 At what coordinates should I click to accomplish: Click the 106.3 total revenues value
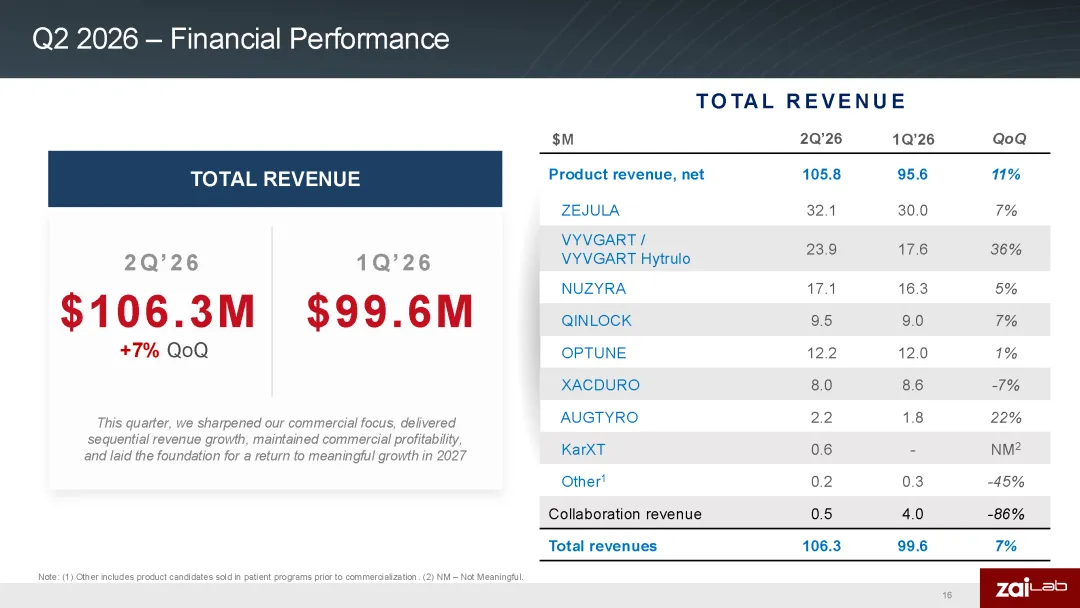(821, 546)
